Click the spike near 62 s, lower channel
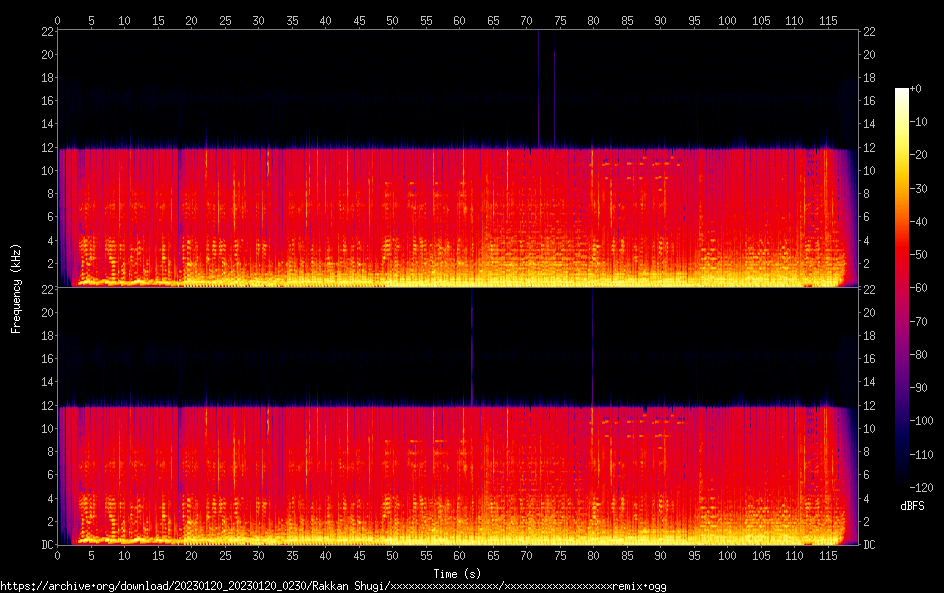This screenshot has height=593, width=944. (472, 350)
